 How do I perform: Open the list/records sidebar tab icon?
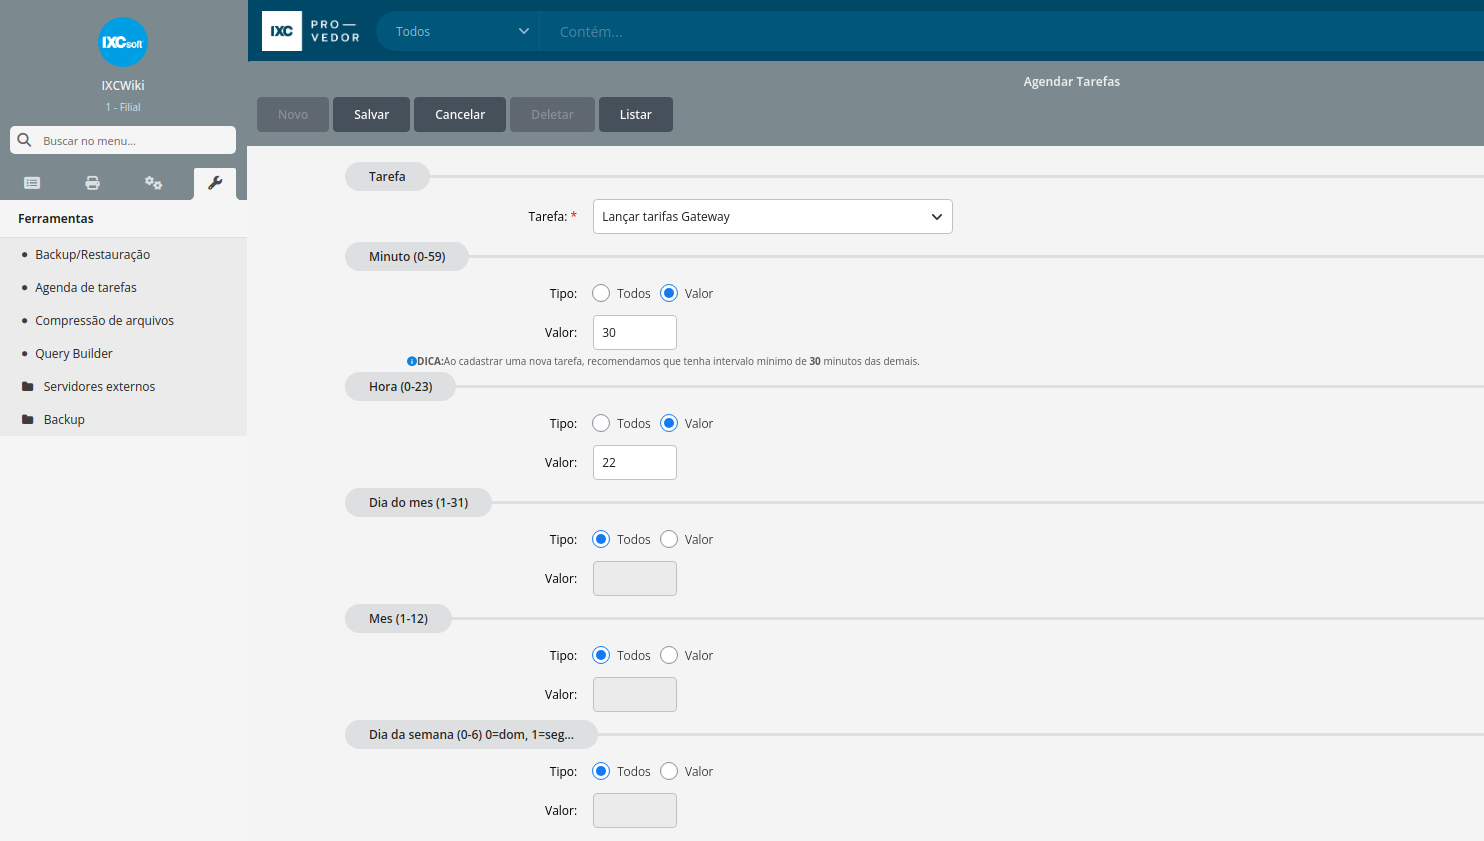click(32, 183)
